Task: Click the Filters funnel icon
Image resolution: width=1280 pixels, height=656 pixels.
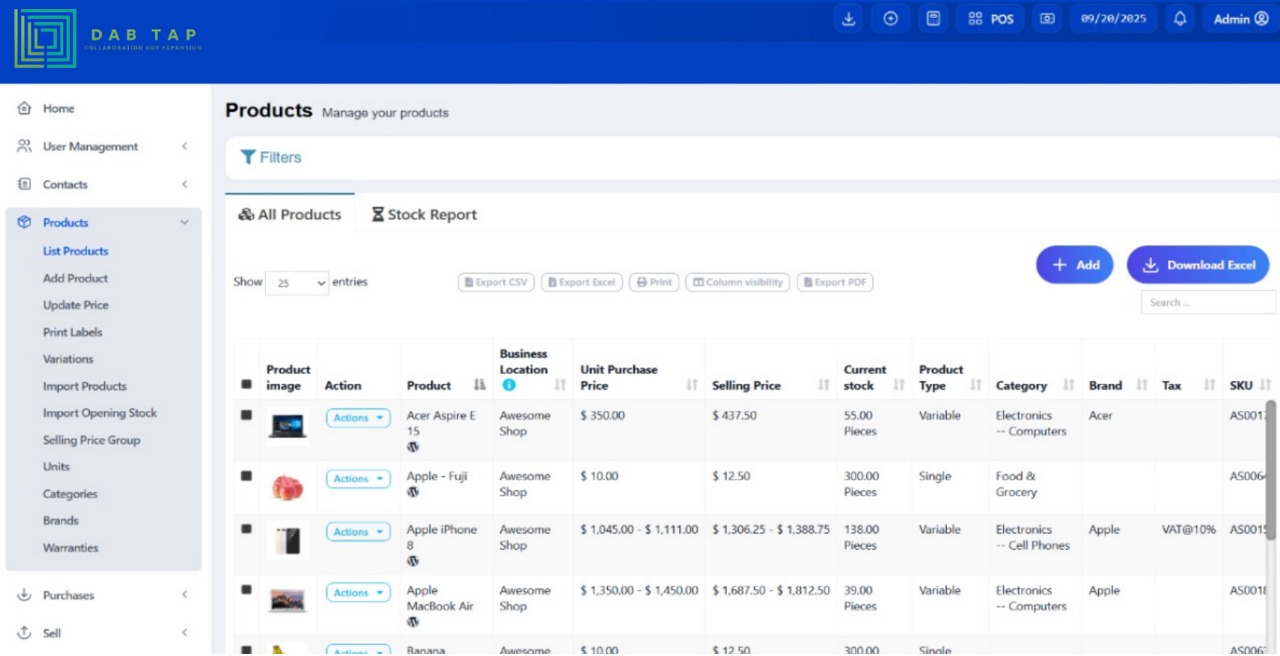Action: tap(248, 157)
